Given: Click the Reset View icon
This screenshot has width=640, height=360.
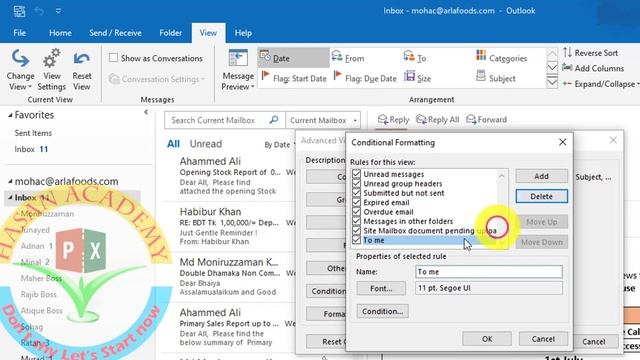Looking at the screenshot, I should coord(82,69).
